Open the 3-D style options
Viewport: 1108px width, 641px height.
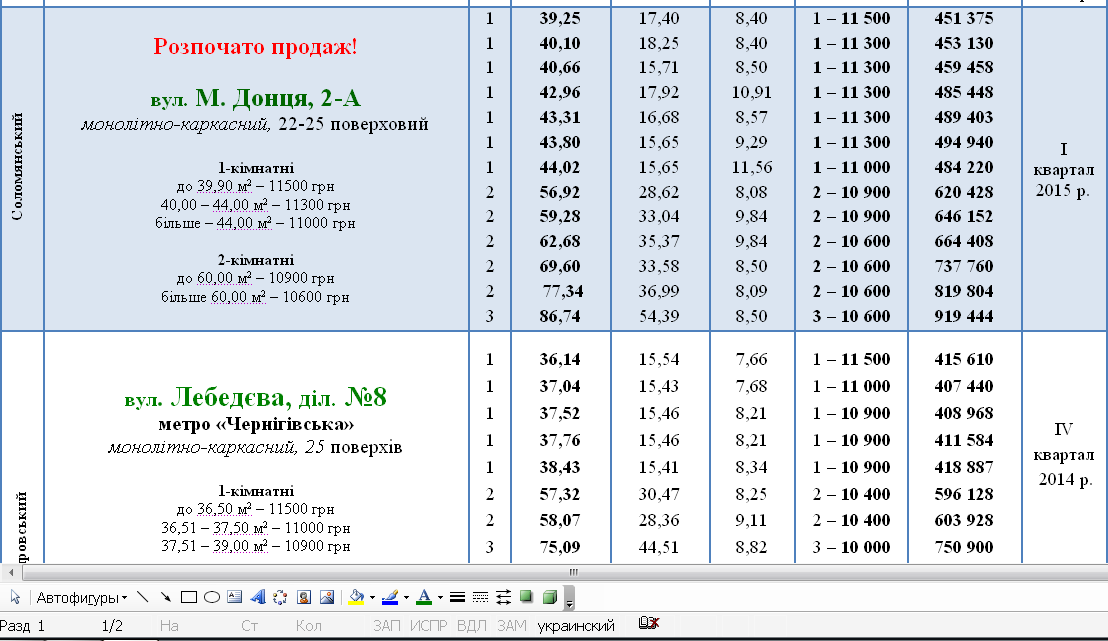[x=550, y=598]
